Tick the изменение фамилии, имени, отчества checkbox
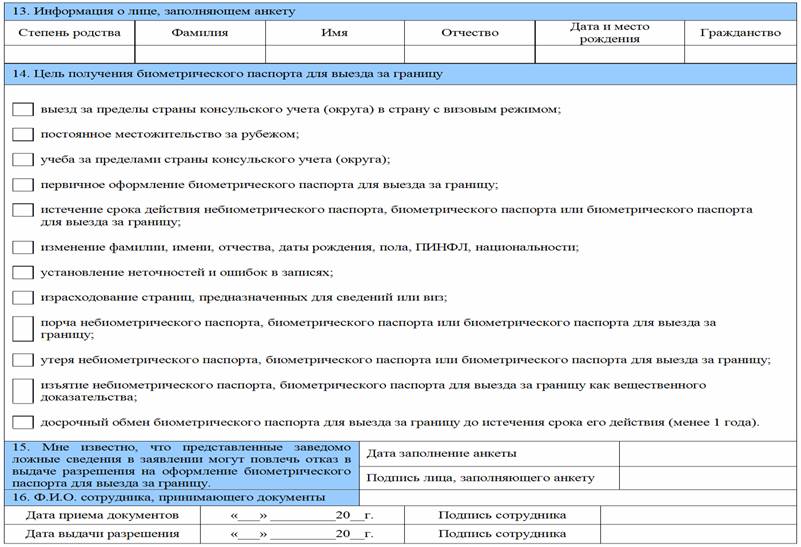This screenshot has height=547, width=801. (x=23, y=247)
